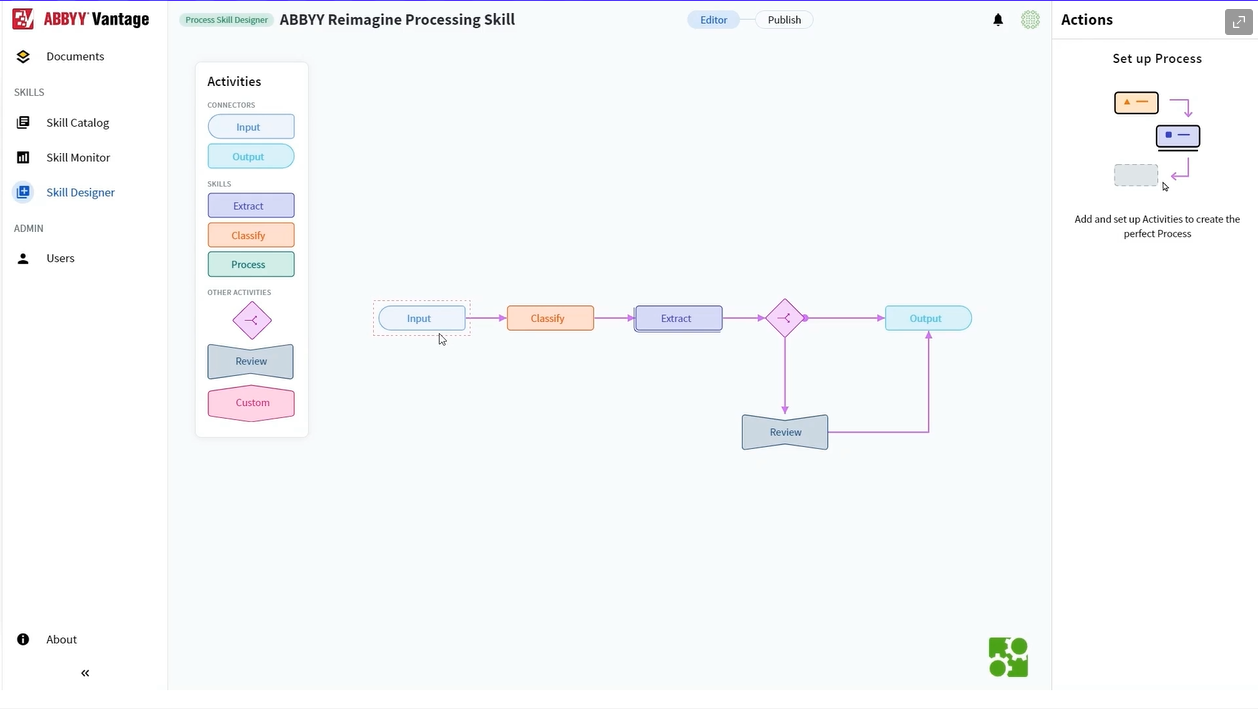Click the Process Skill Designer badge

tap(227, 20)
